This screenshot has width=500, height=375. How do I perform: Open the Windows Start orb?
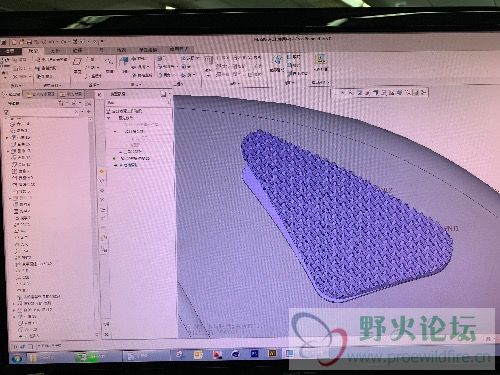[16, 359]
